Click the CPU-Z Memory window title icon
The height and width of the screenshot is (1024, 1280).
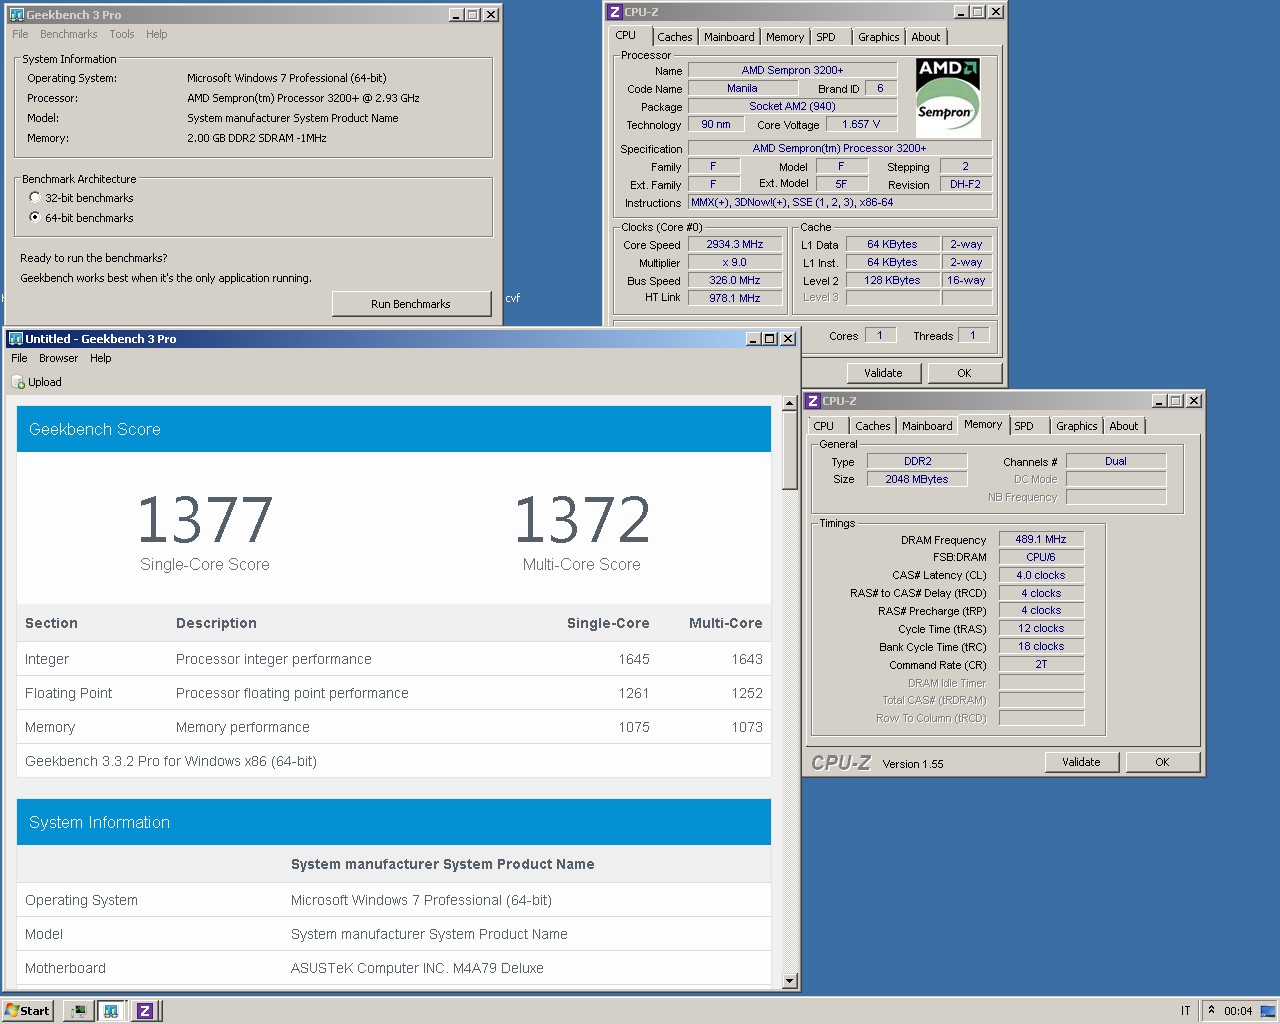(x=813, y=401)
